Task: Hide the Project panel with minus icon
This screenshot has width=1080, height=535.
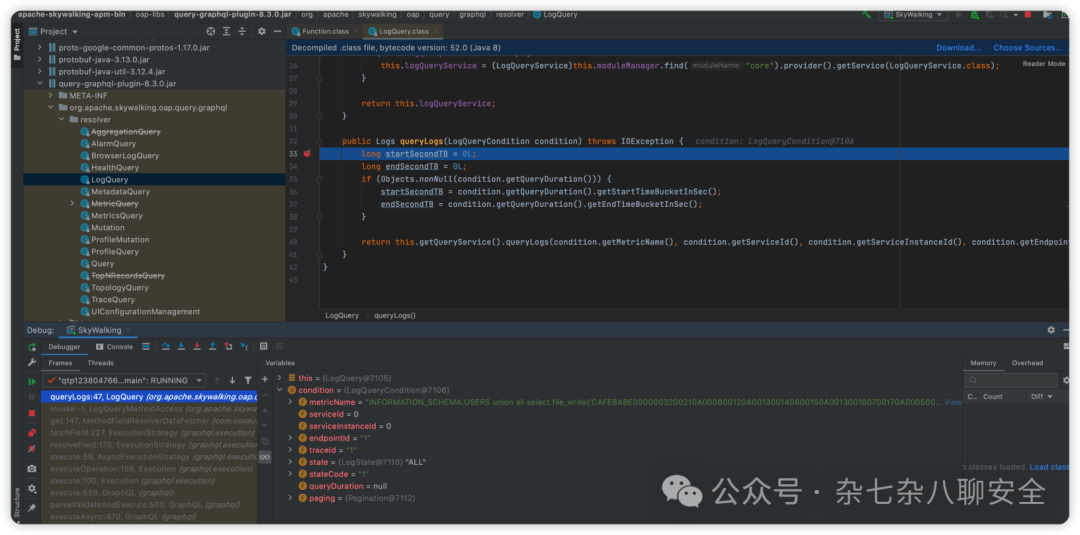Action: pyautogui.click(x=277, y=31)
